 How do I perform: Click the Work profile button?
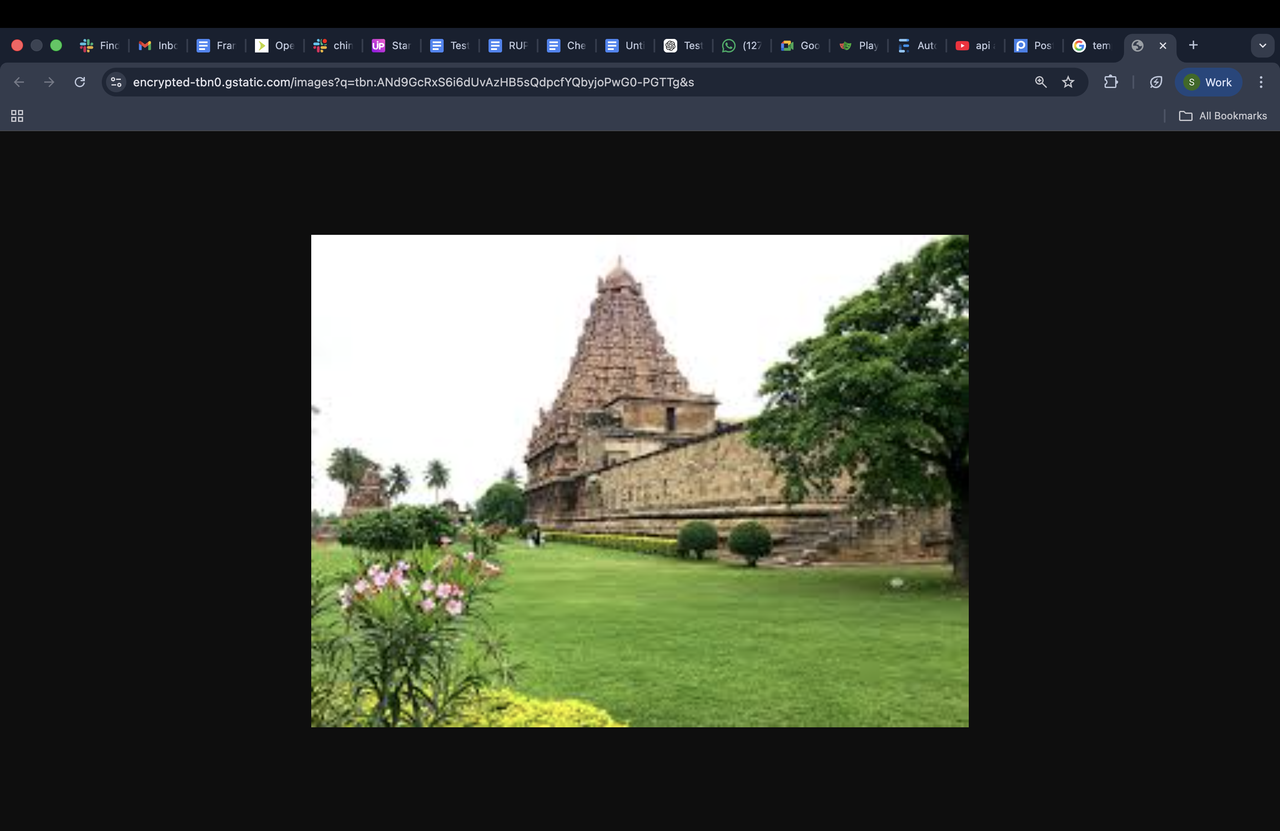click(x=1209, y=82)
